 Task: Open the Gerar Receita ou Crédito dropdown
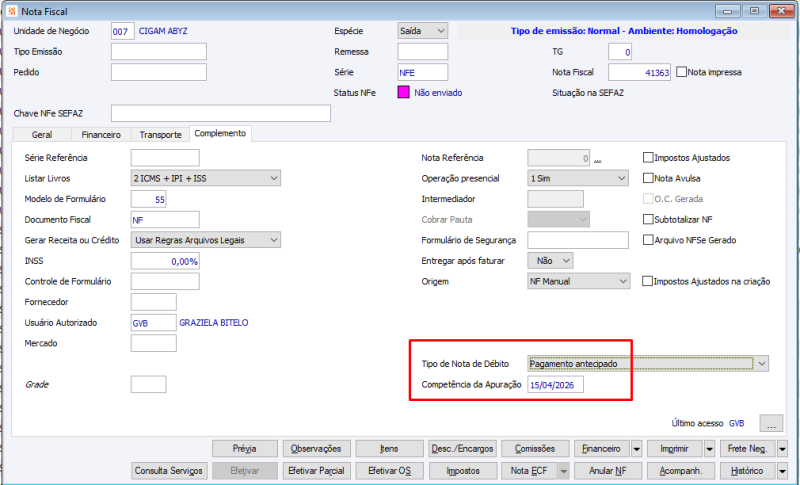tap(206, 240)
